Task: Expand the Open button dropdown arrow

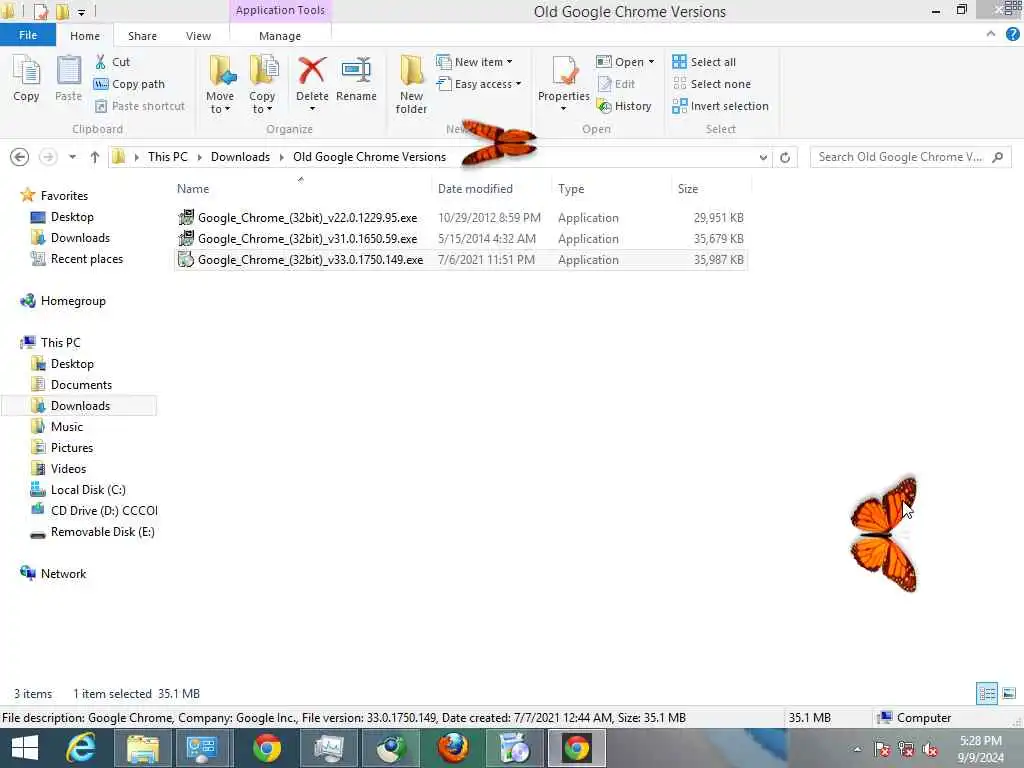Action: point(651,62)
